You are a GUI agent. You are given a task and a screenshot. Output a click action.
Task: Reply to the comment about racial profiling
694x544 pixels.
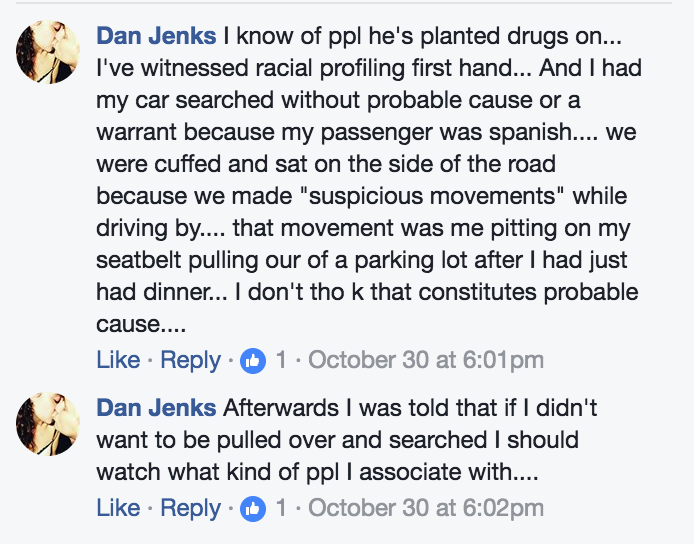(190, 360)
